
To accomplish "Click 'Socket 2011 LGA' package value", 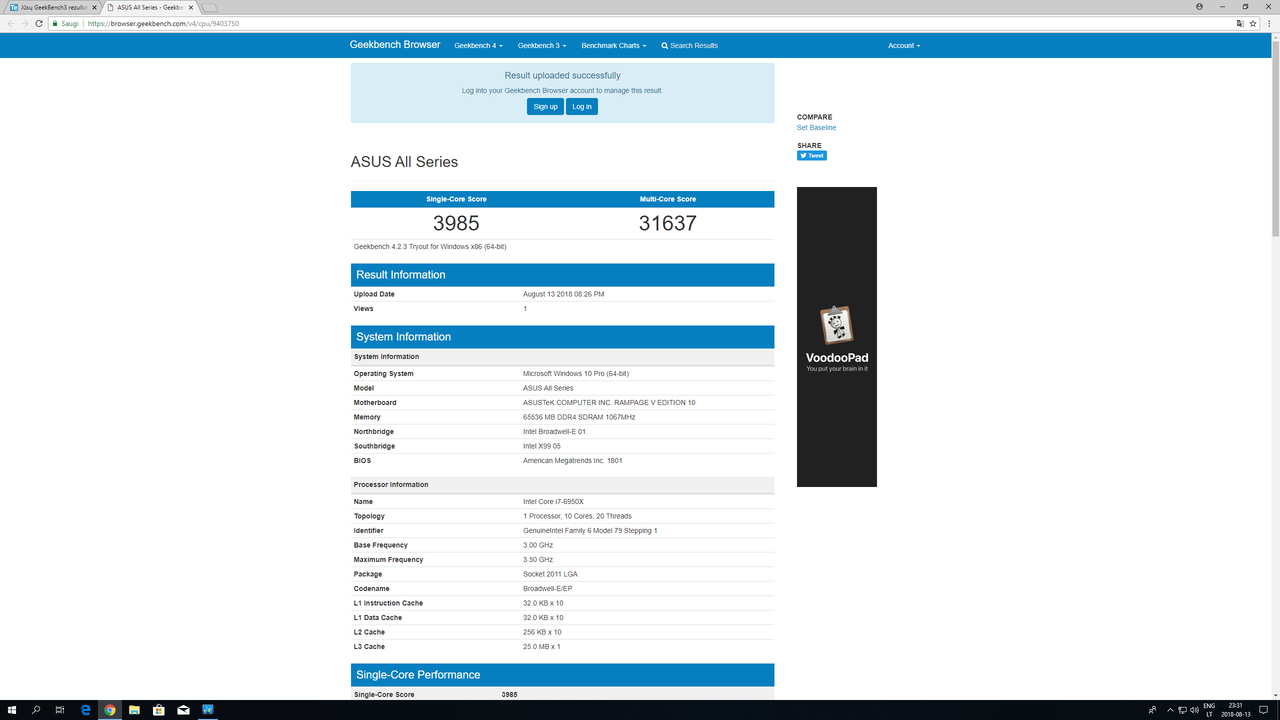I will (x=550, y=574).
